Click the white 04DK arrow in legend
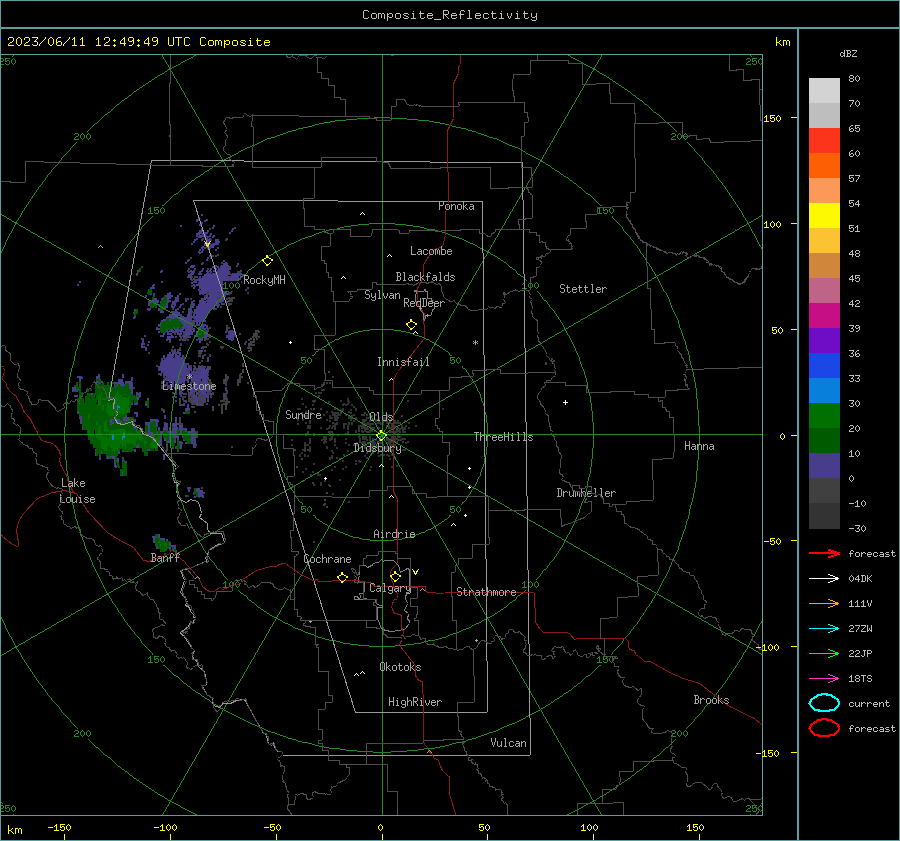Image resolution: width=900 pixels, height=841 pixels. (824, 578)
